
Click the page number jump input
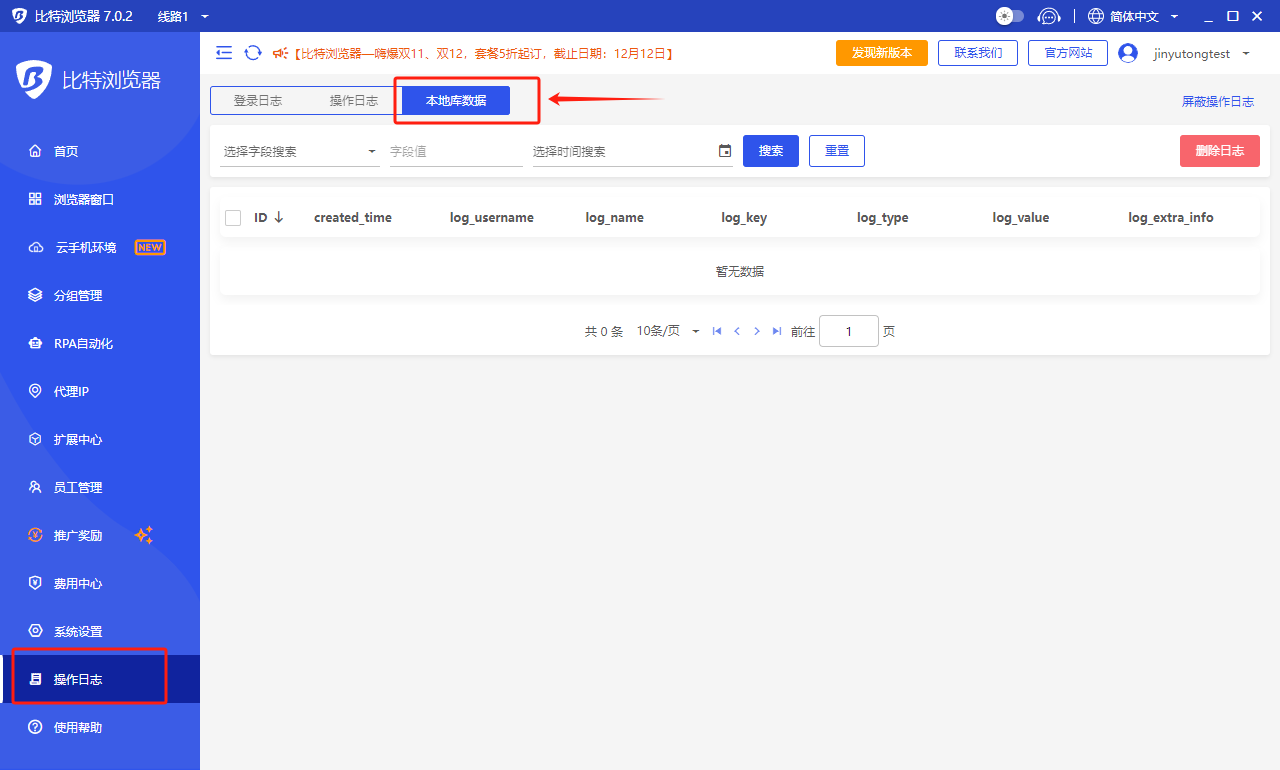tap(849, 331)
